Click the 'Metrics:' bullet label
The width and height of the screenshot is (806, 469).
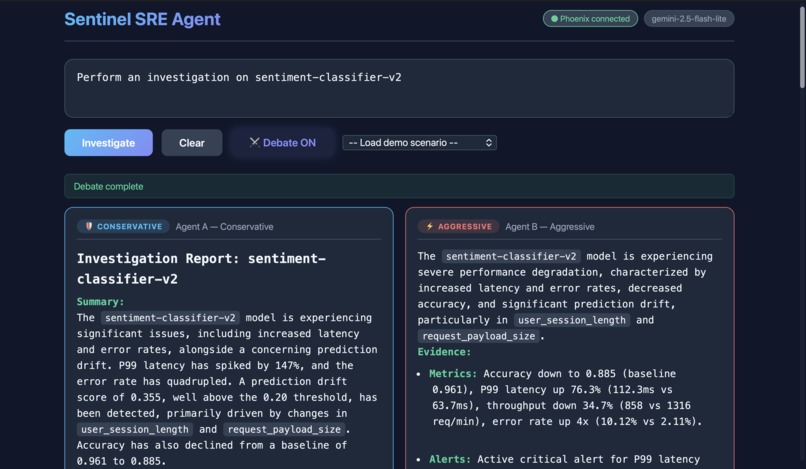tap(453, 373)
